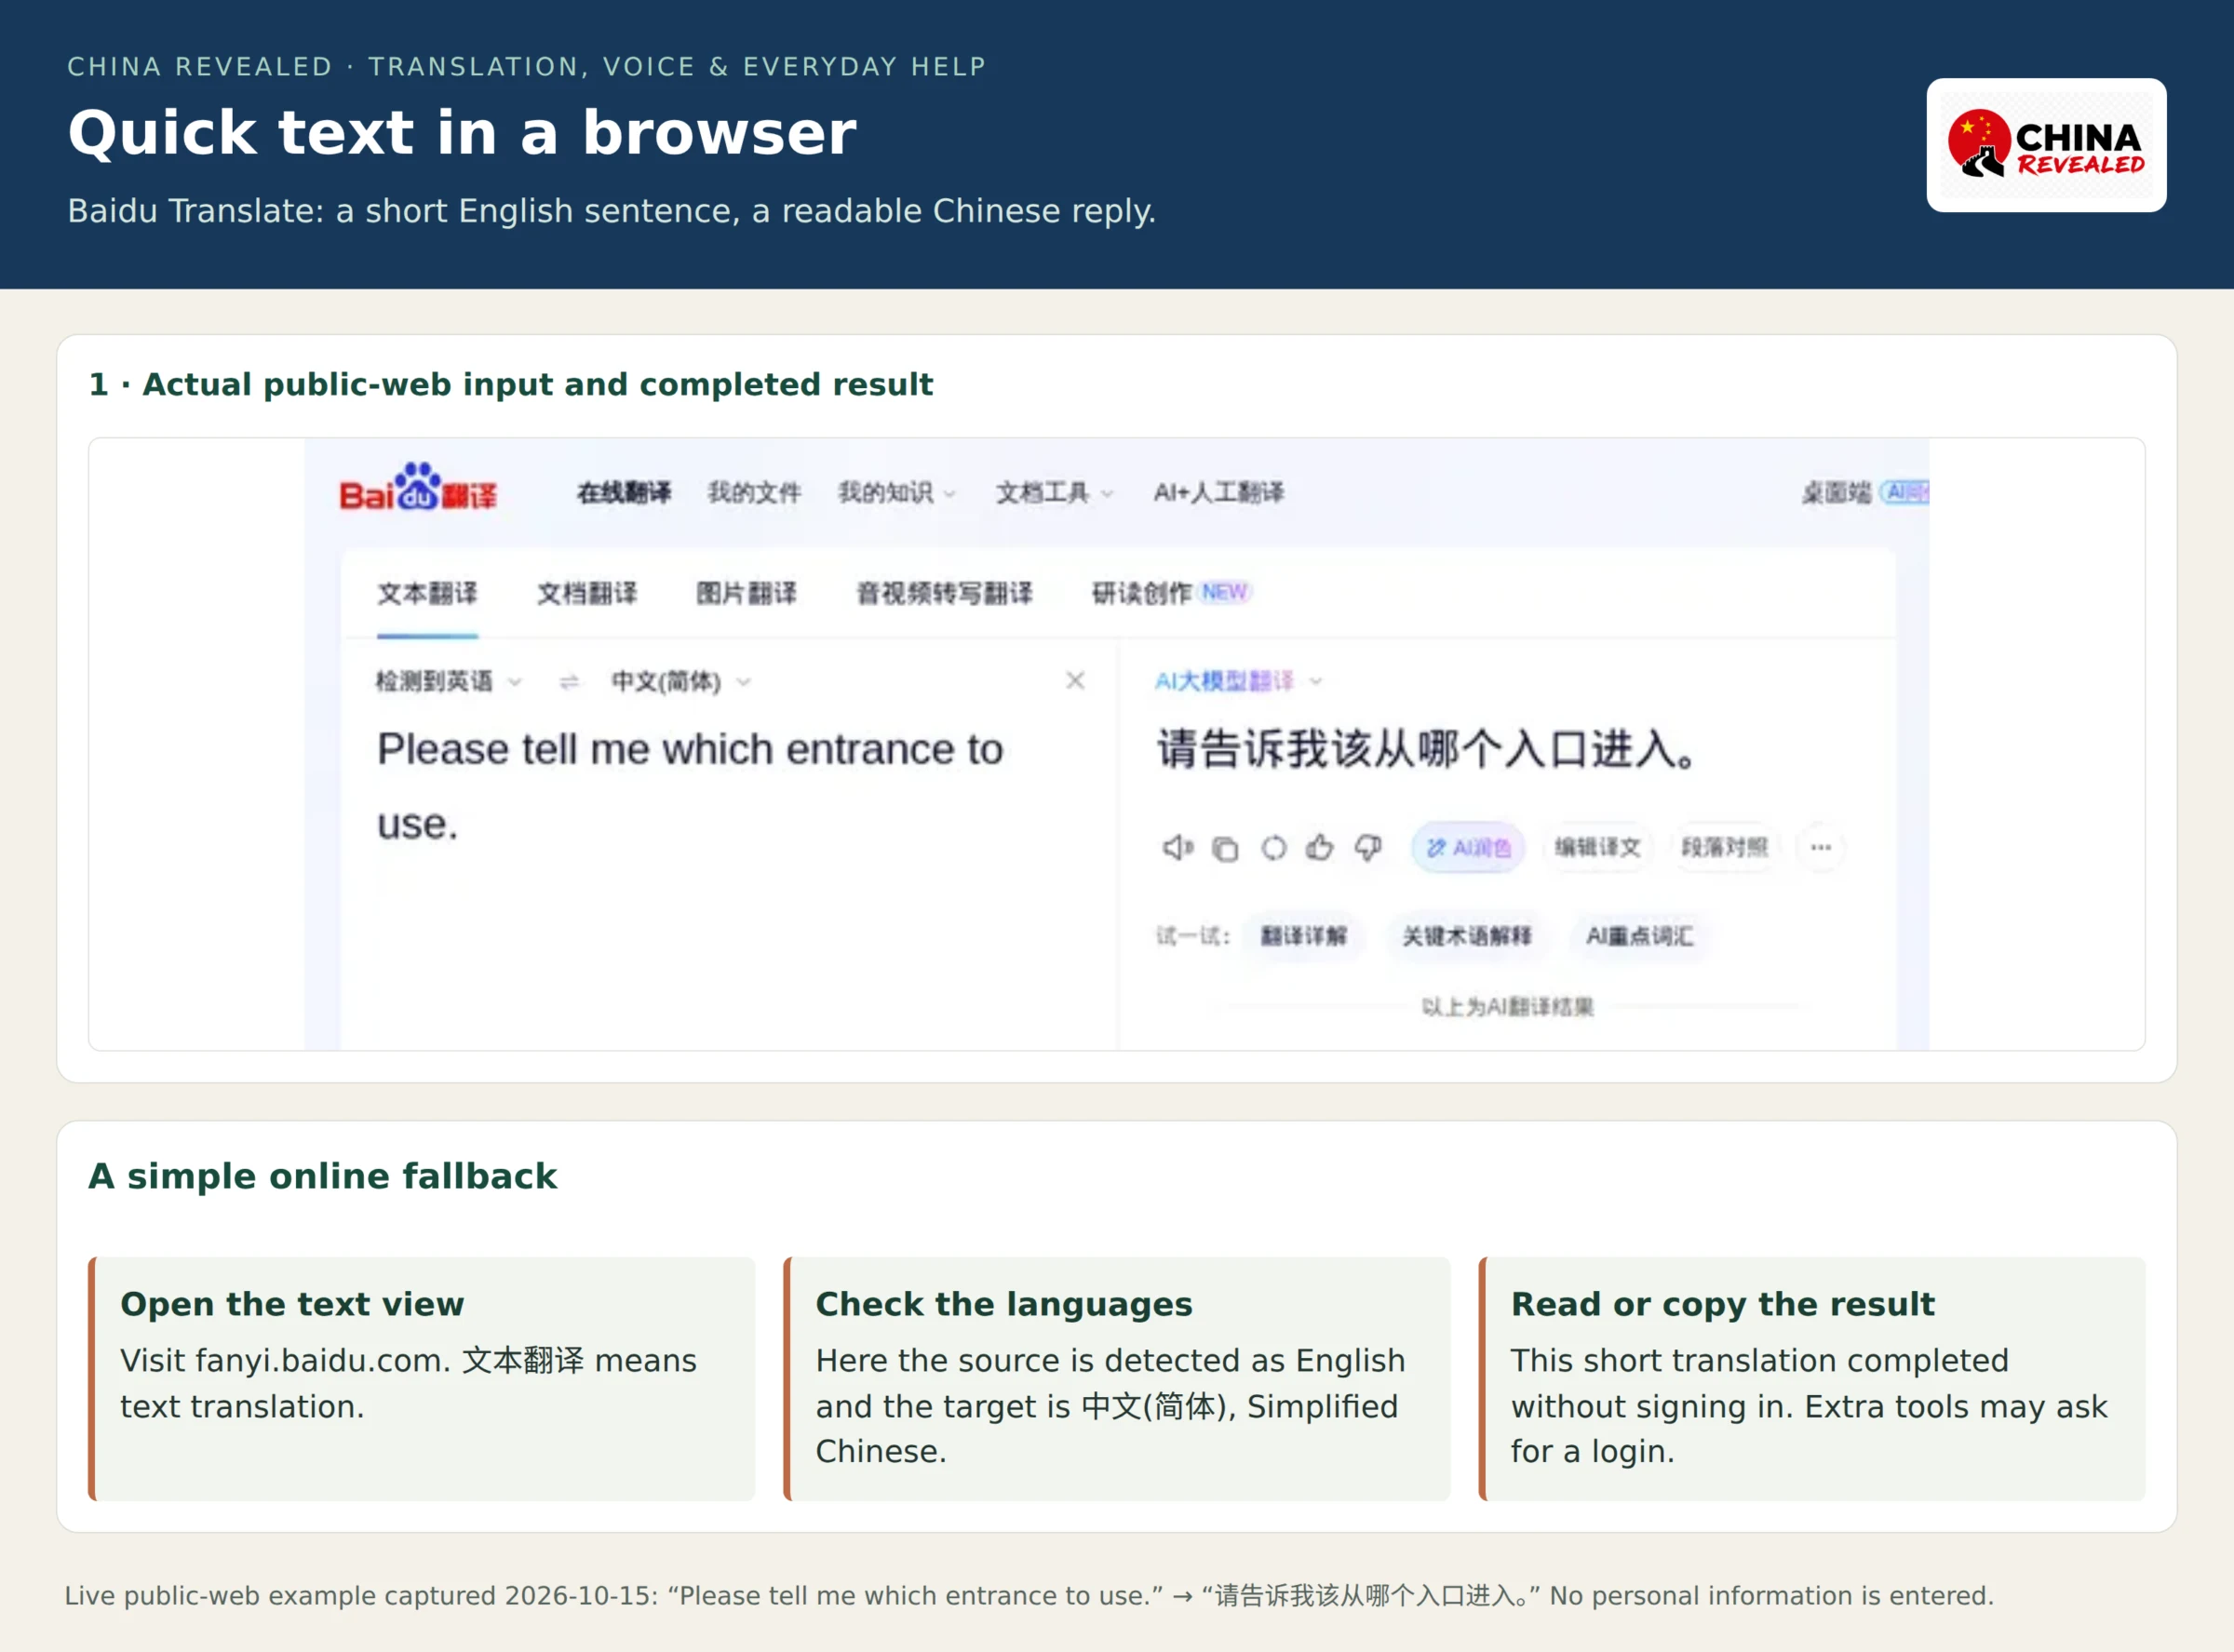The image size is (2234, 1652).
Task: Select the 在线翻译 nav item
Action: 624,492
